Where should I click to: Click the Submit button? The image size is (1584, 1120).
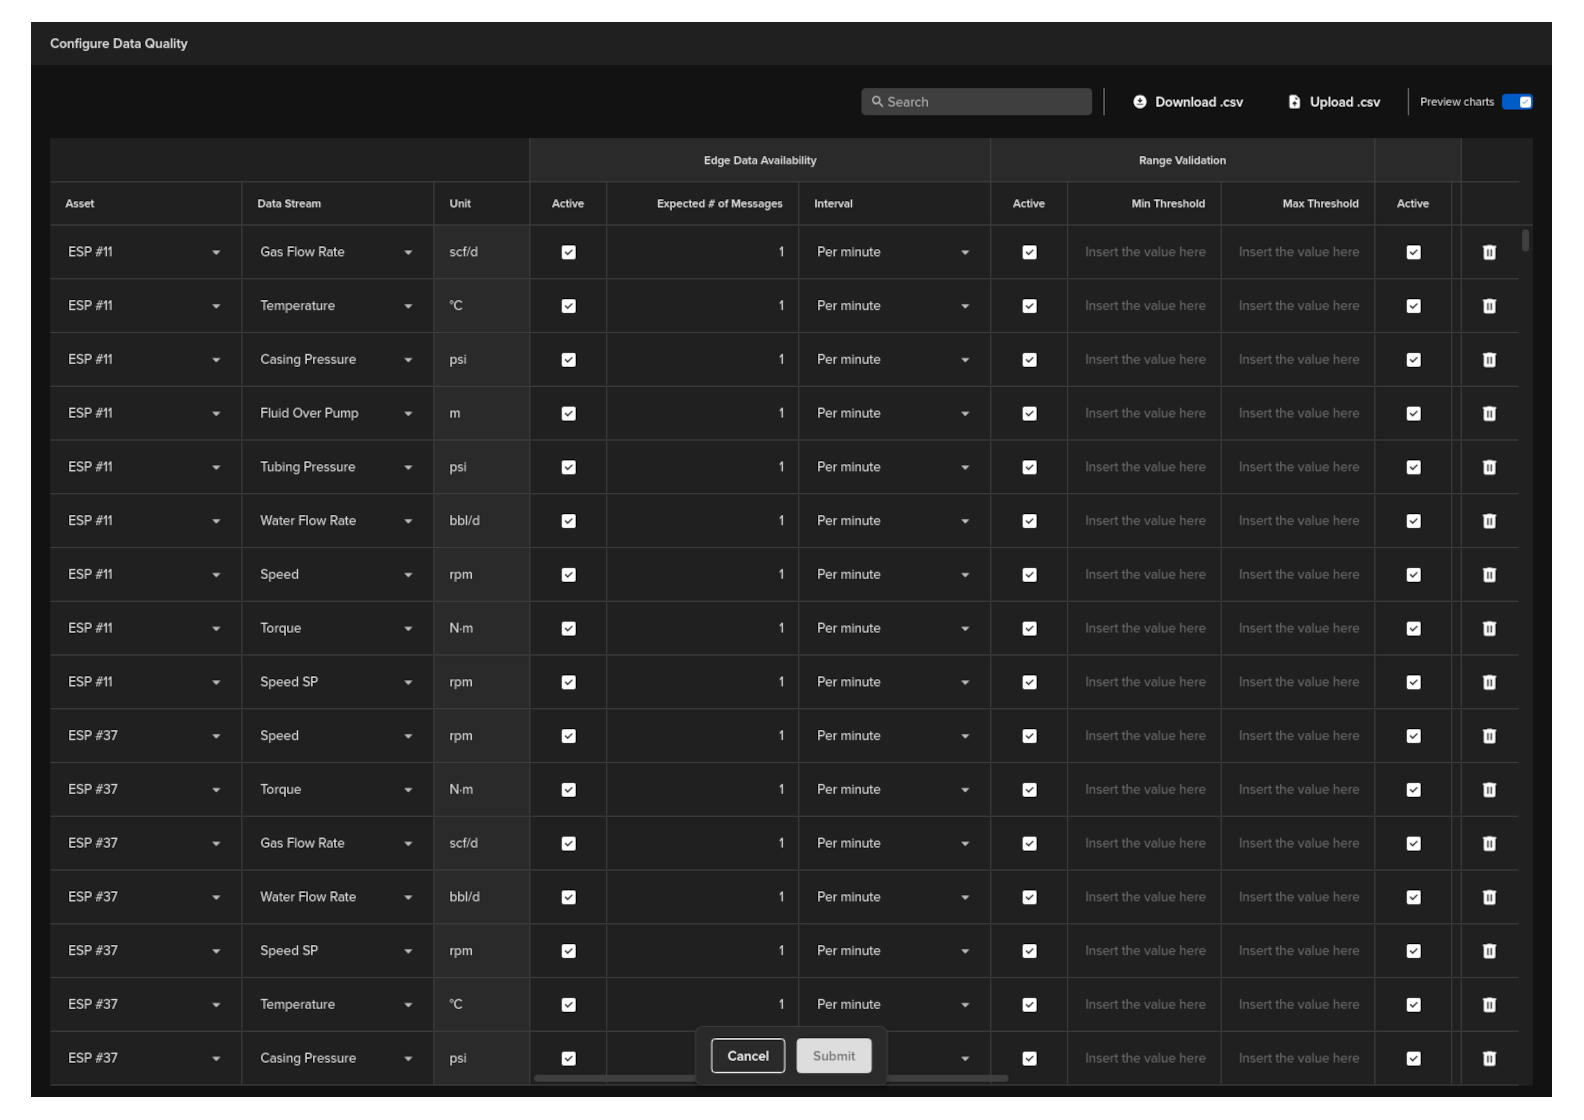click(834, 1056)
